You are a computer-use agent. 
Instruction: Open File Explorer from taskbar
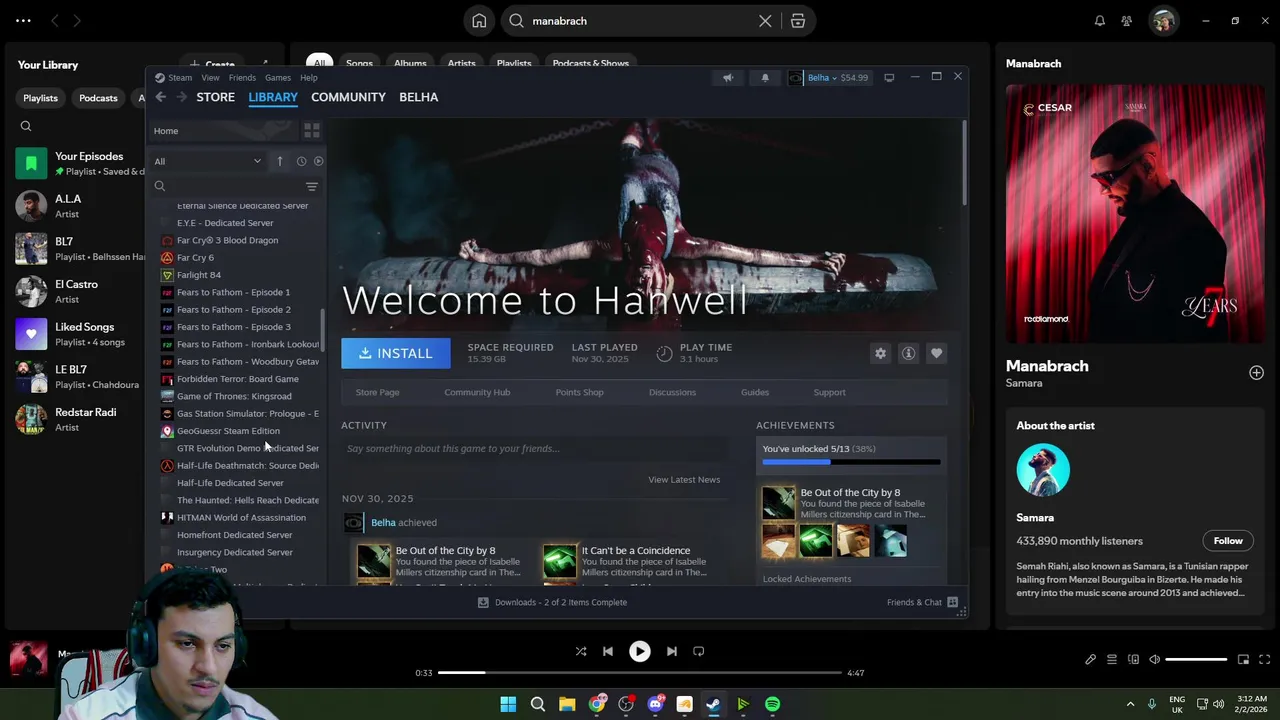567,704
